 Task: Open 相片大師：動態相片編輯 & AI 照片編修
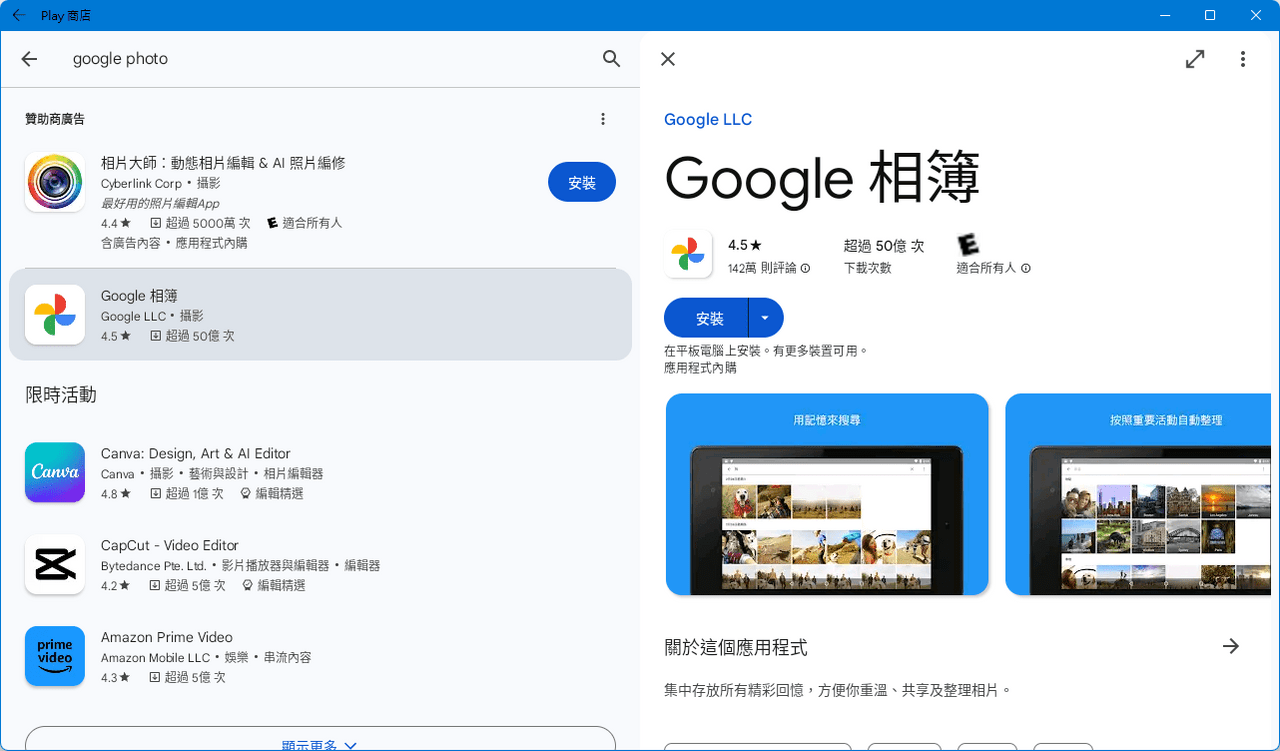(x=223, y=163)
